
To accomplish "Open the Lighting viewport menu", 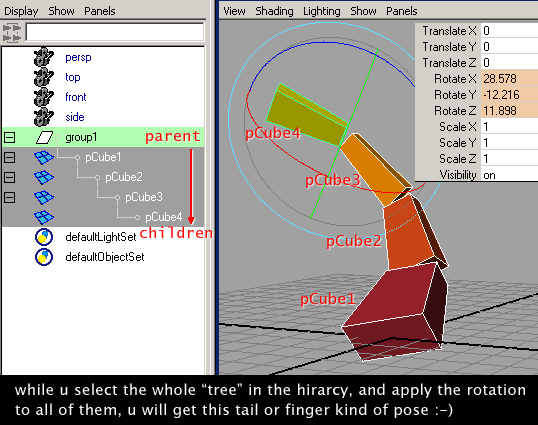I will click(321, 11).
